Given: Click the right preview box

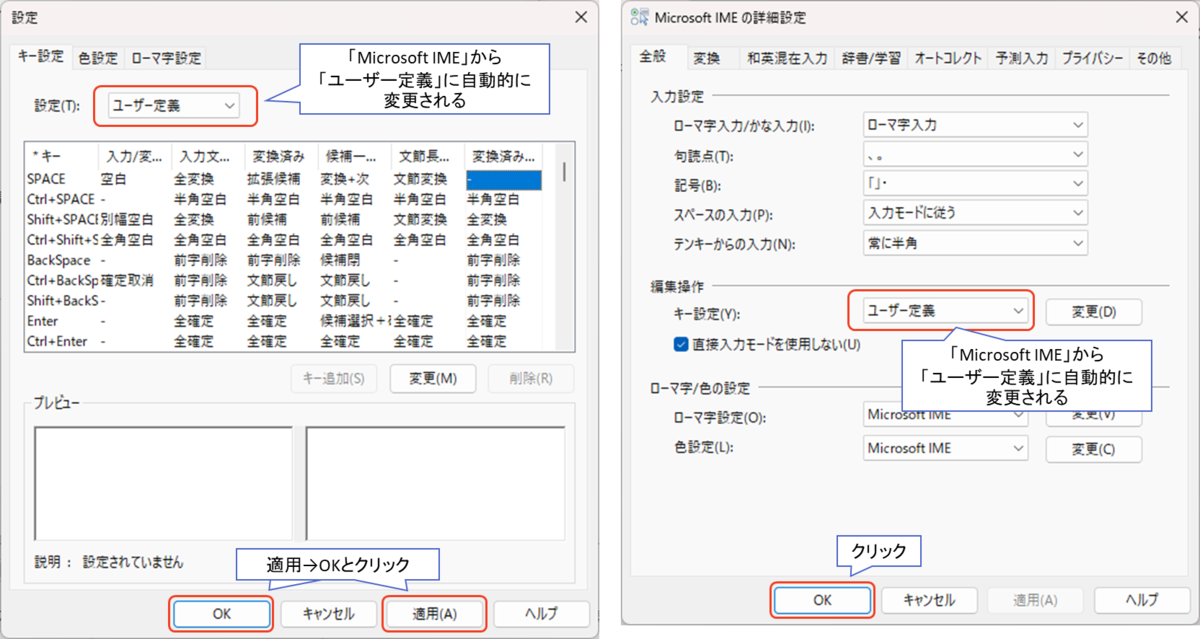Looking at the screenshot, I should 435,485.
